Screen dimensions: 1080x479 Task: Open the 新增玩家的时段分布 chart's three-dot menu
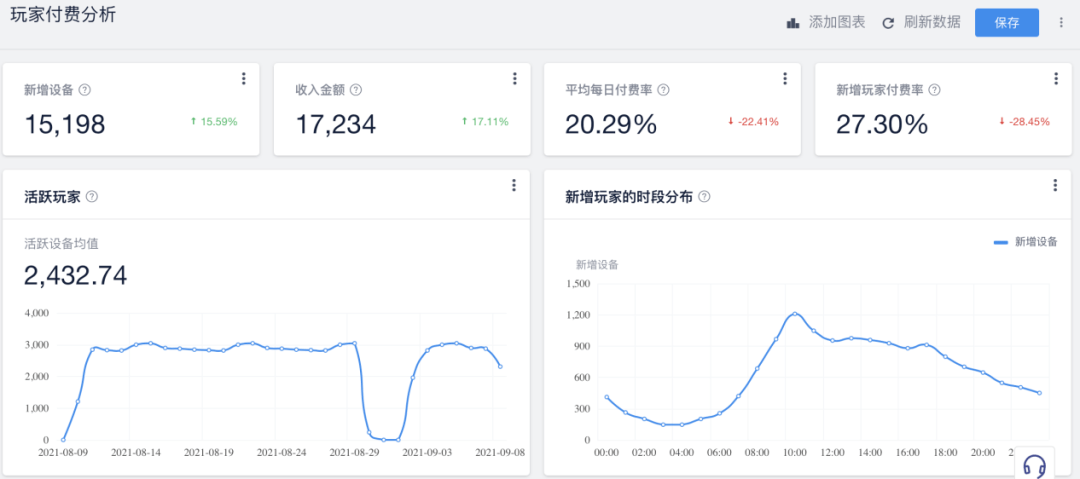1056,185
